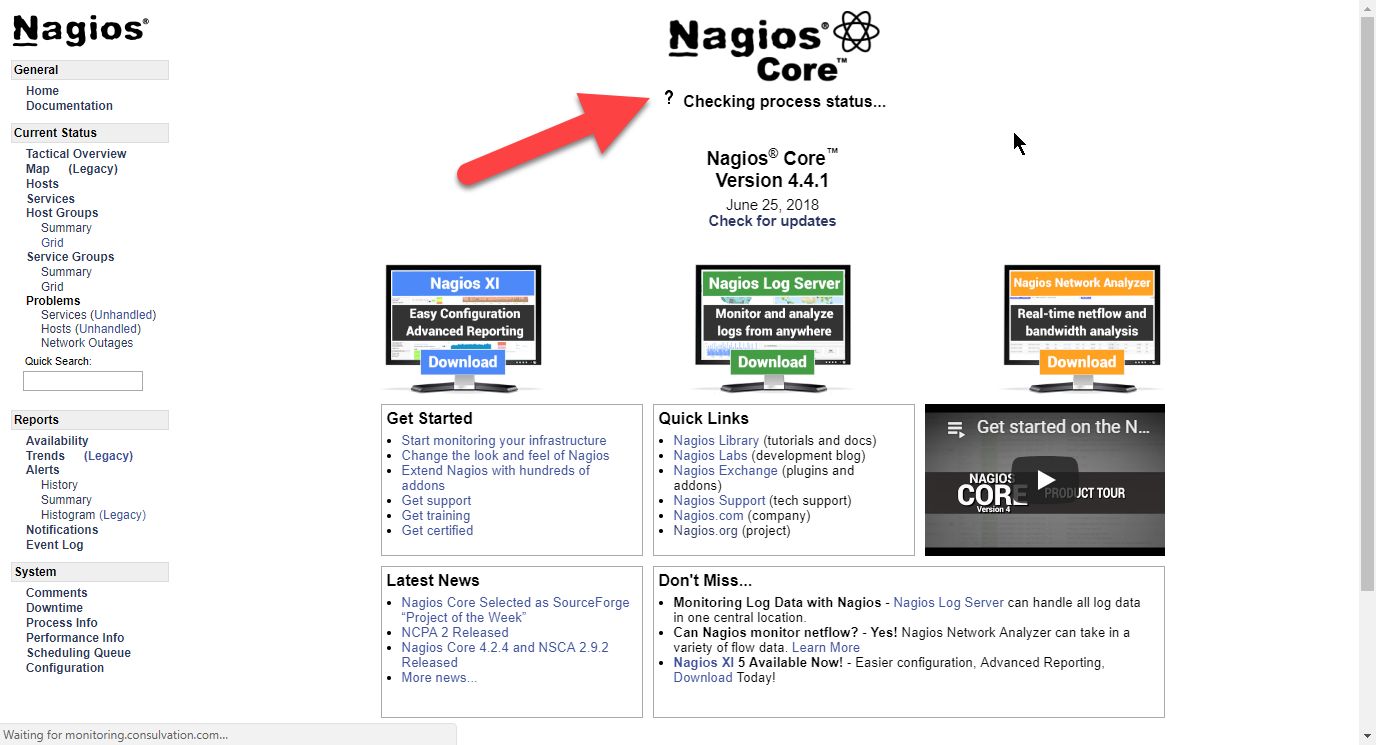Screen dimensions: 1376x745
Task: Open the Home link in the sidebar
Action: click(x=43, y=91)
